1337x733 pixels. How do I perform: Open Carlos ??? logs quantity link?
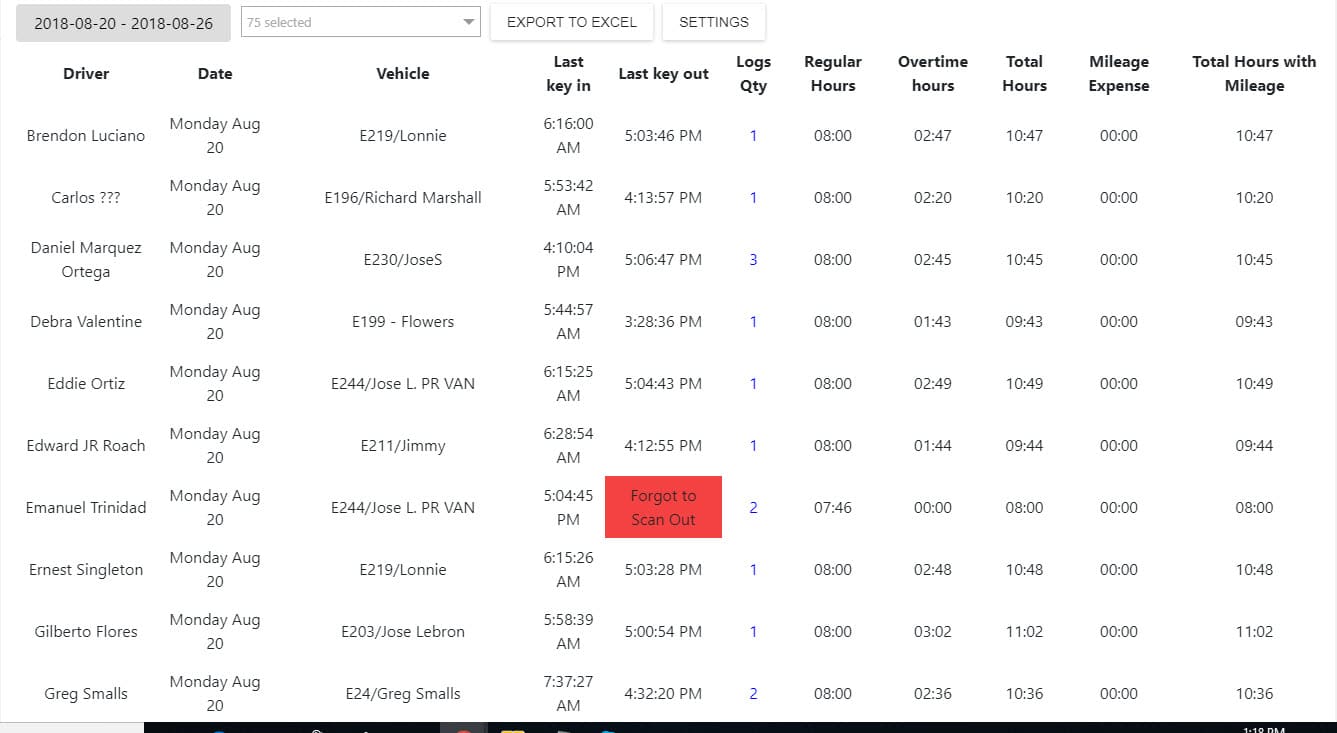tap(753, 198)
